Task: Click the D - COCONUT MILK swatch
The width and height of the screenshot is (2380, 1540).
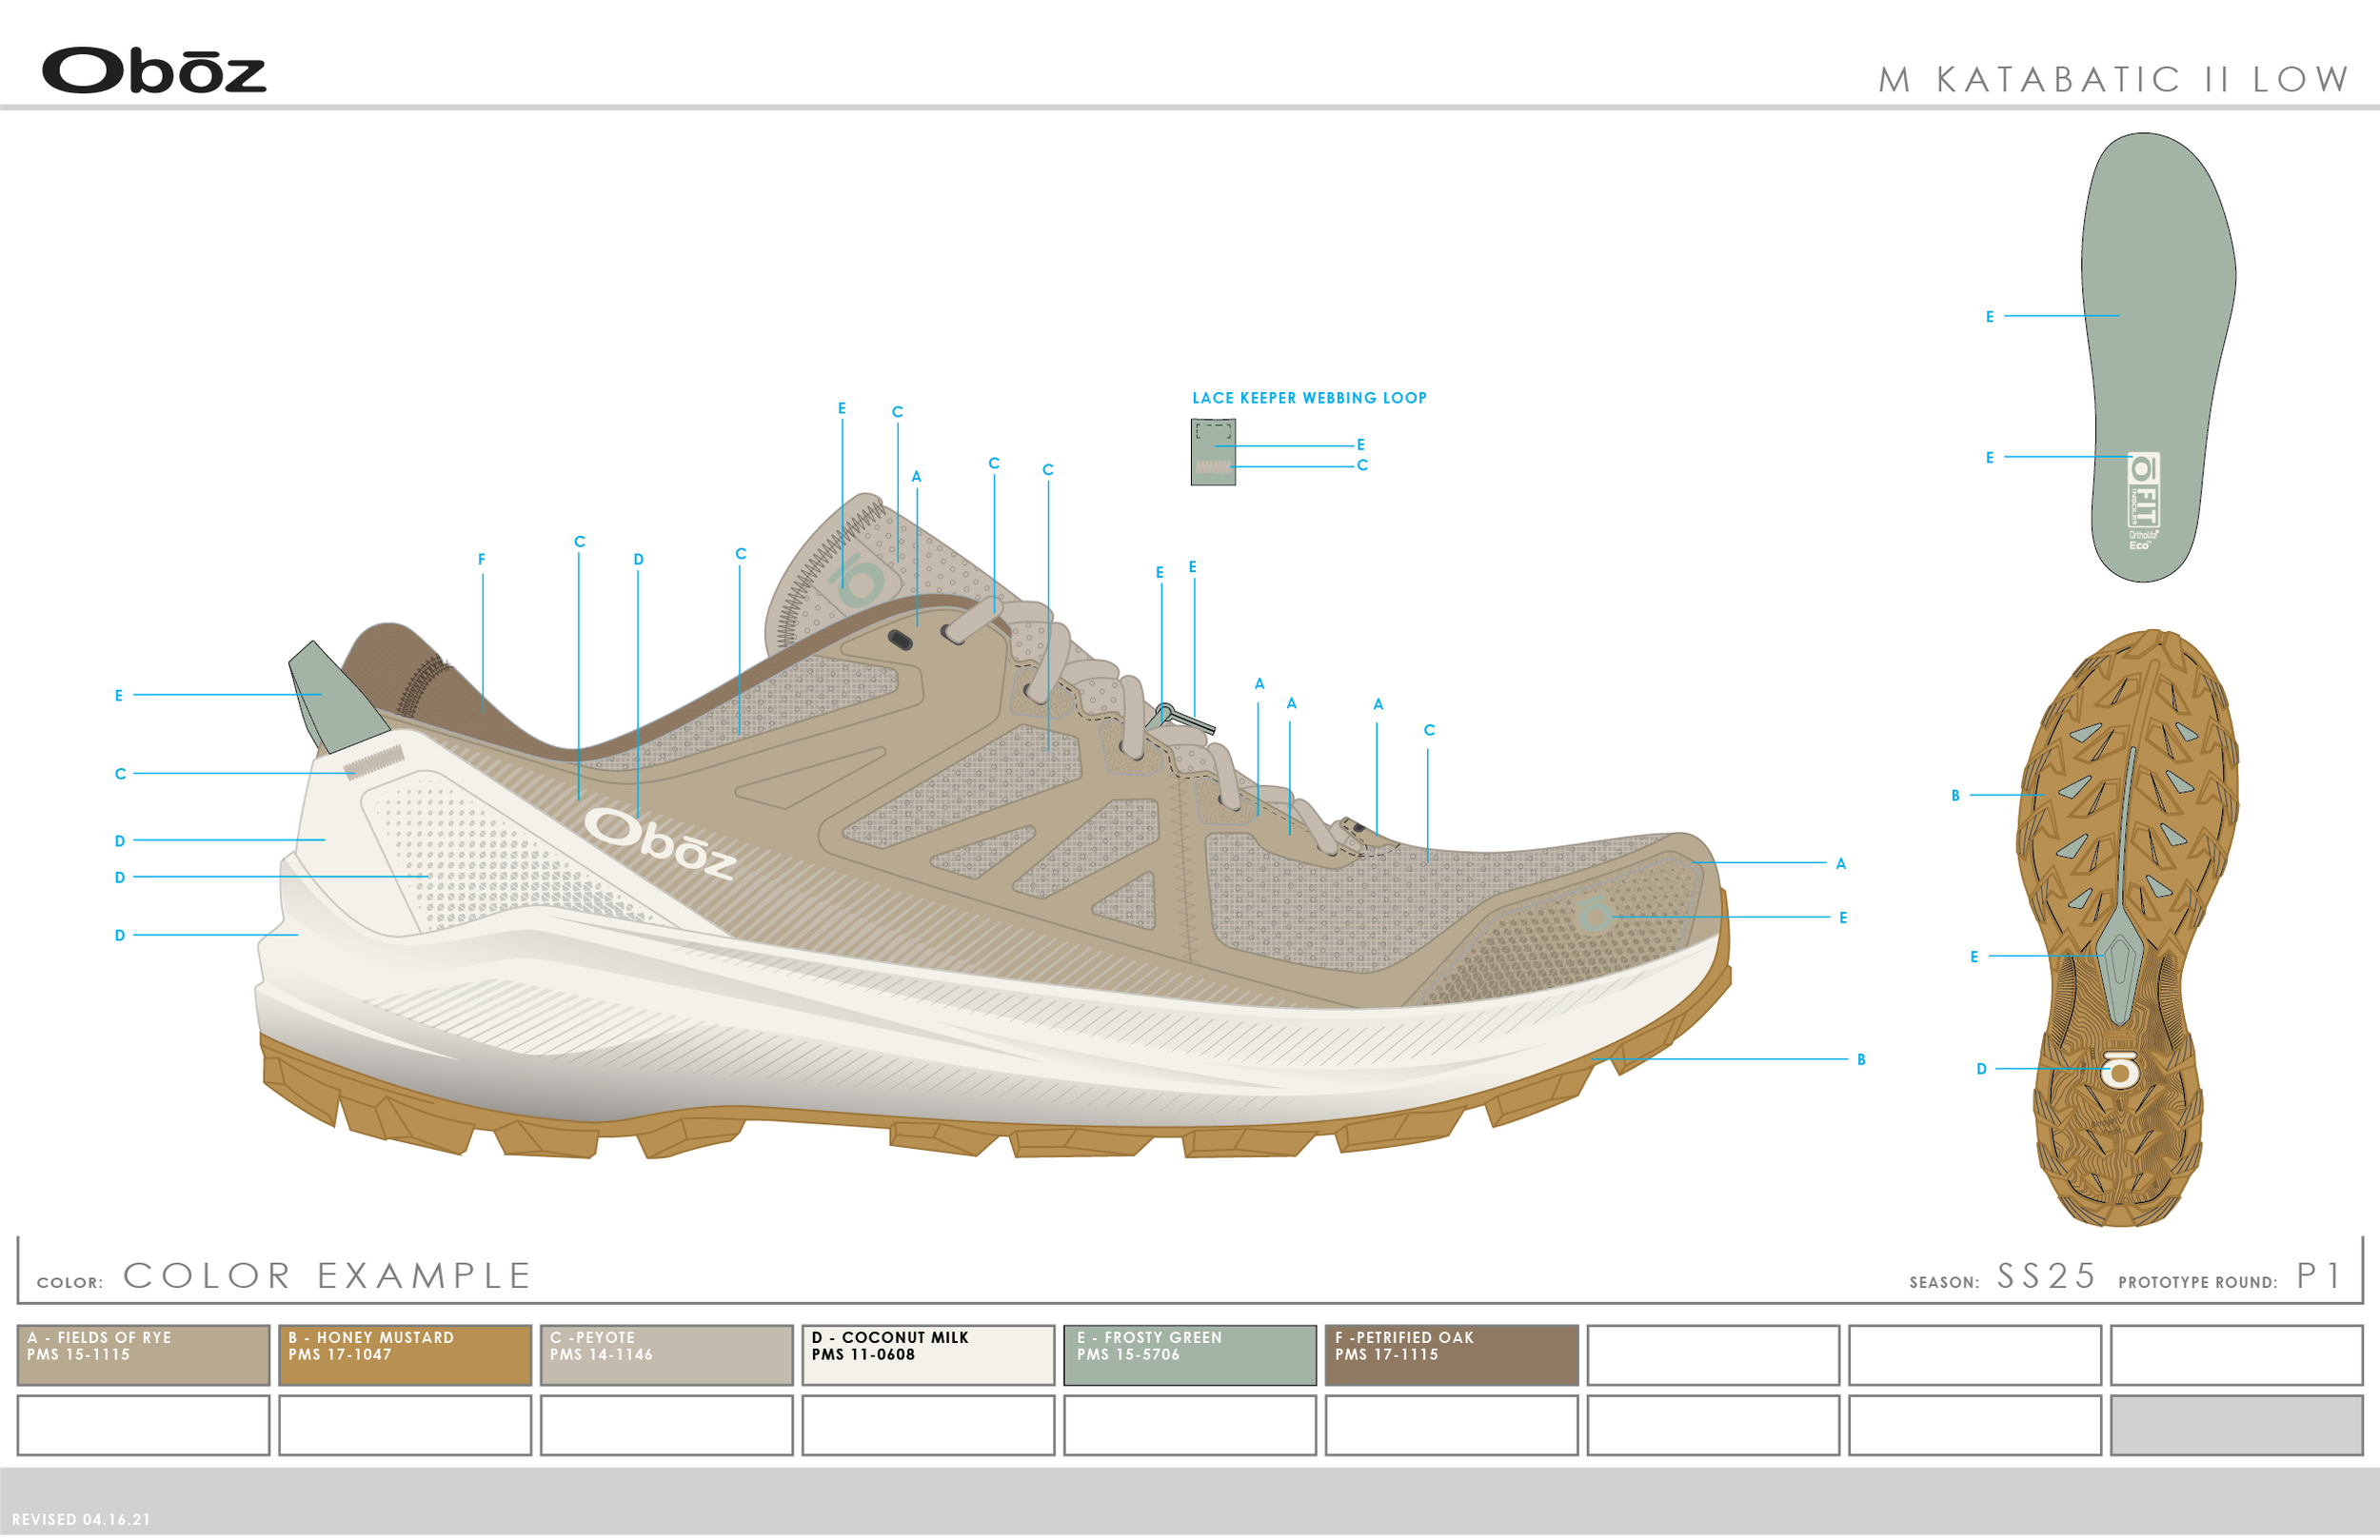Action: (929, 1355)
